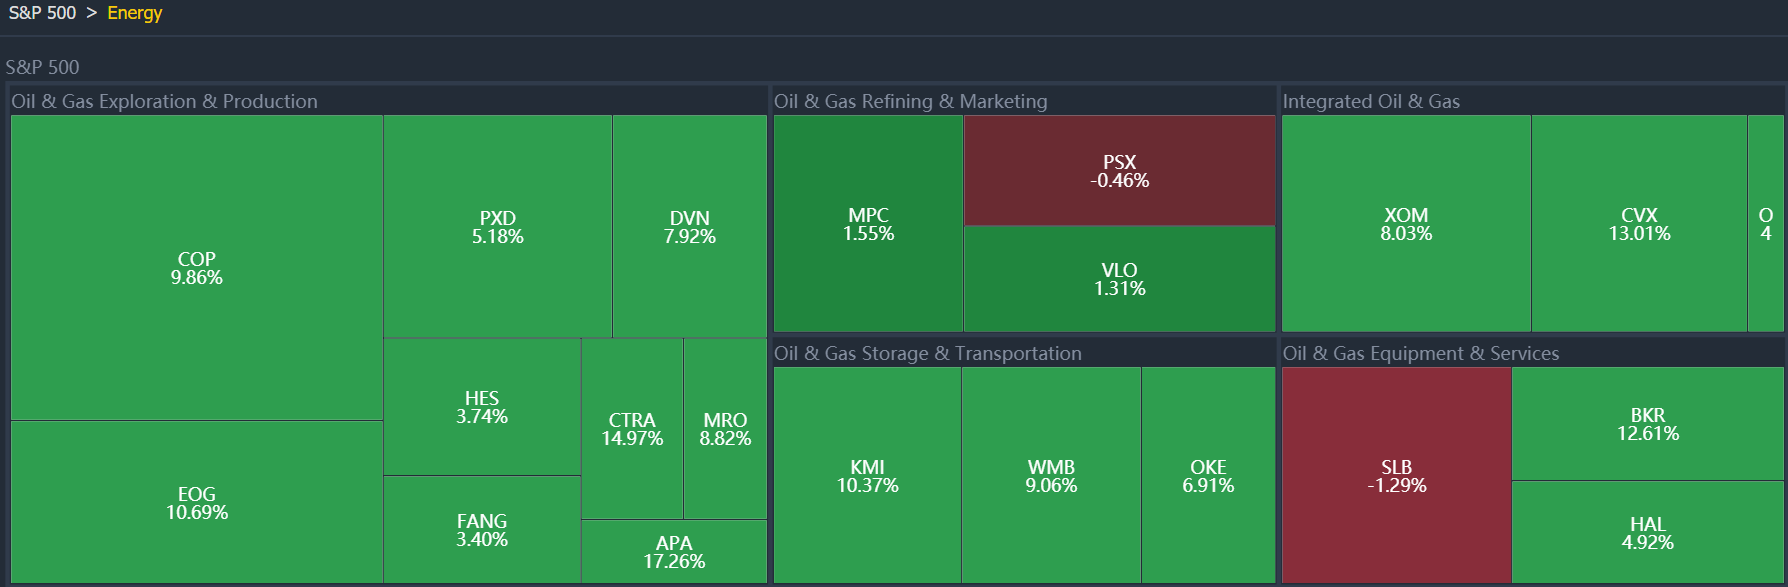This screenshot has height=587, width=1788.
Task: Click the EOG stock tile
Action: pyautogui.click(x=196, y=502)
